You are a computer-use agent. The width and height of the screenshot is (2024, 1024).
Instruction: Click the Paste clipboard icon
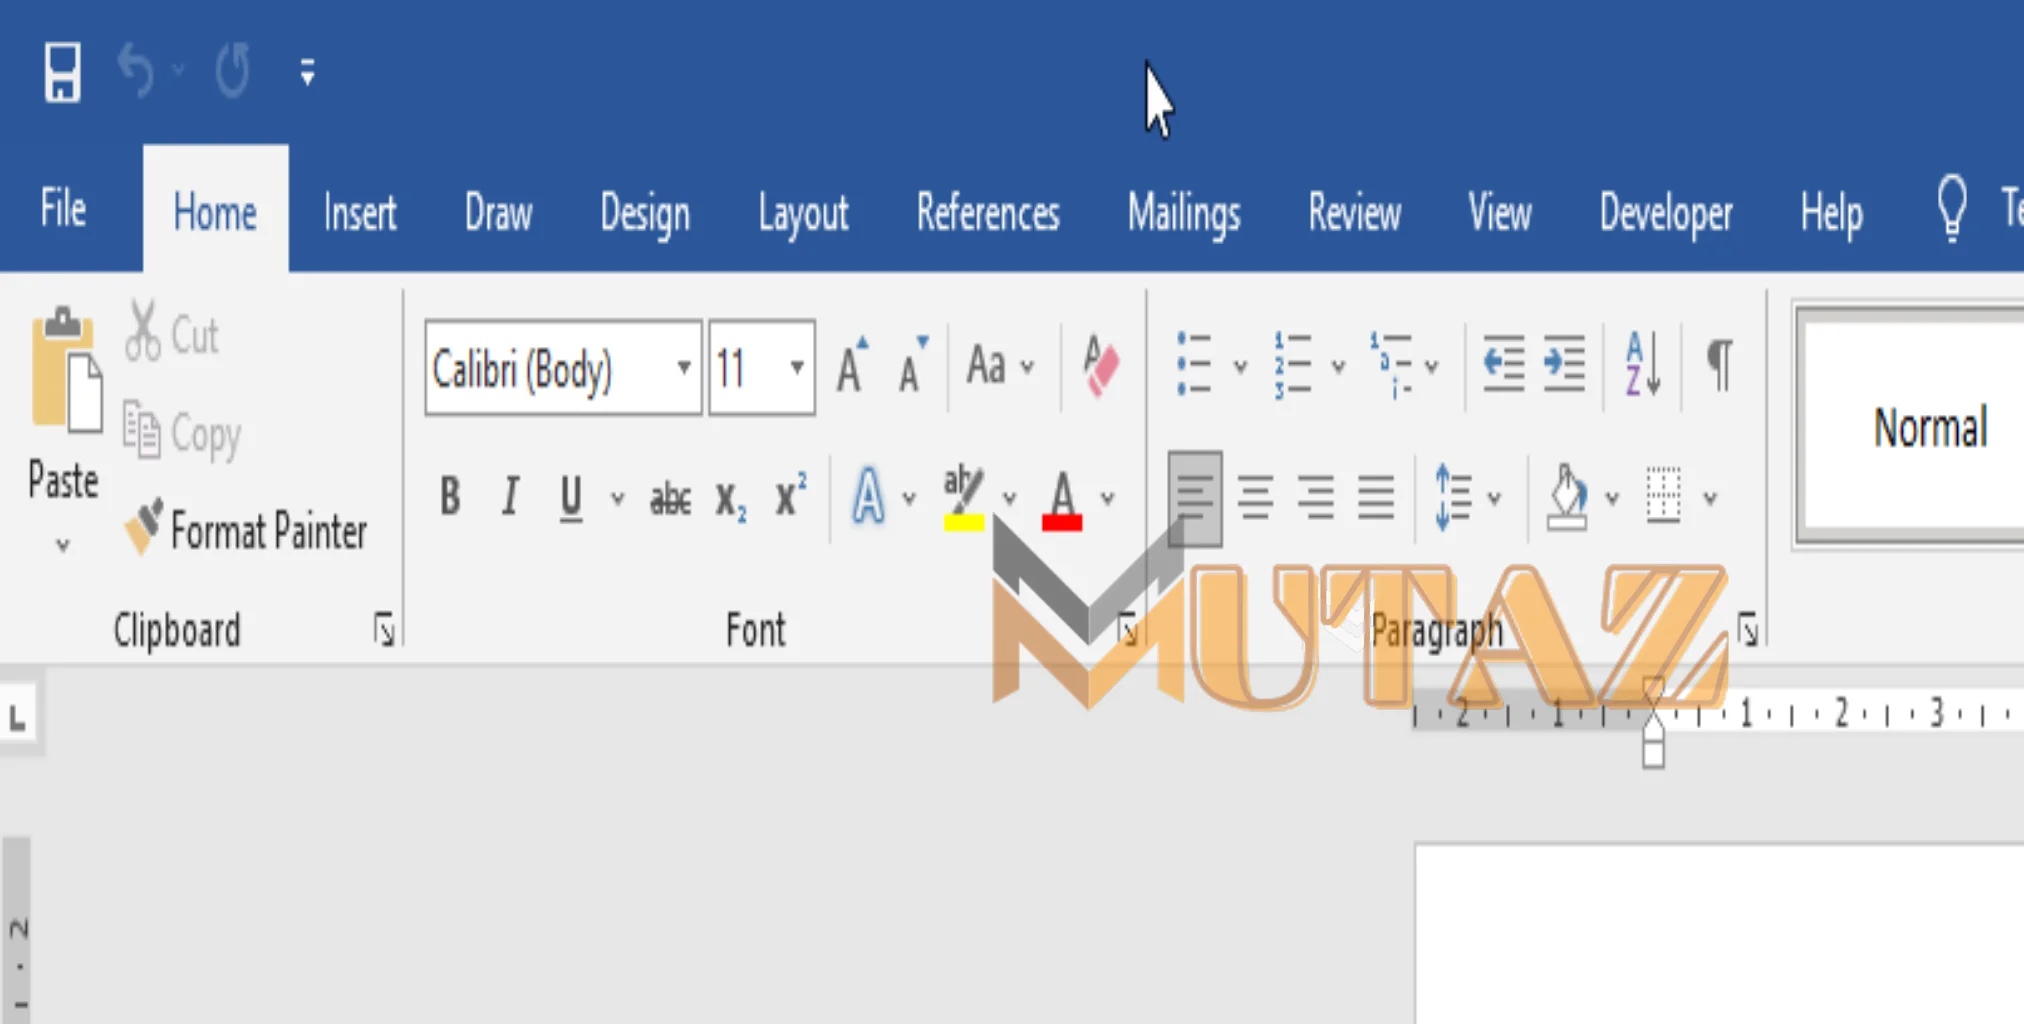(66, 370)
